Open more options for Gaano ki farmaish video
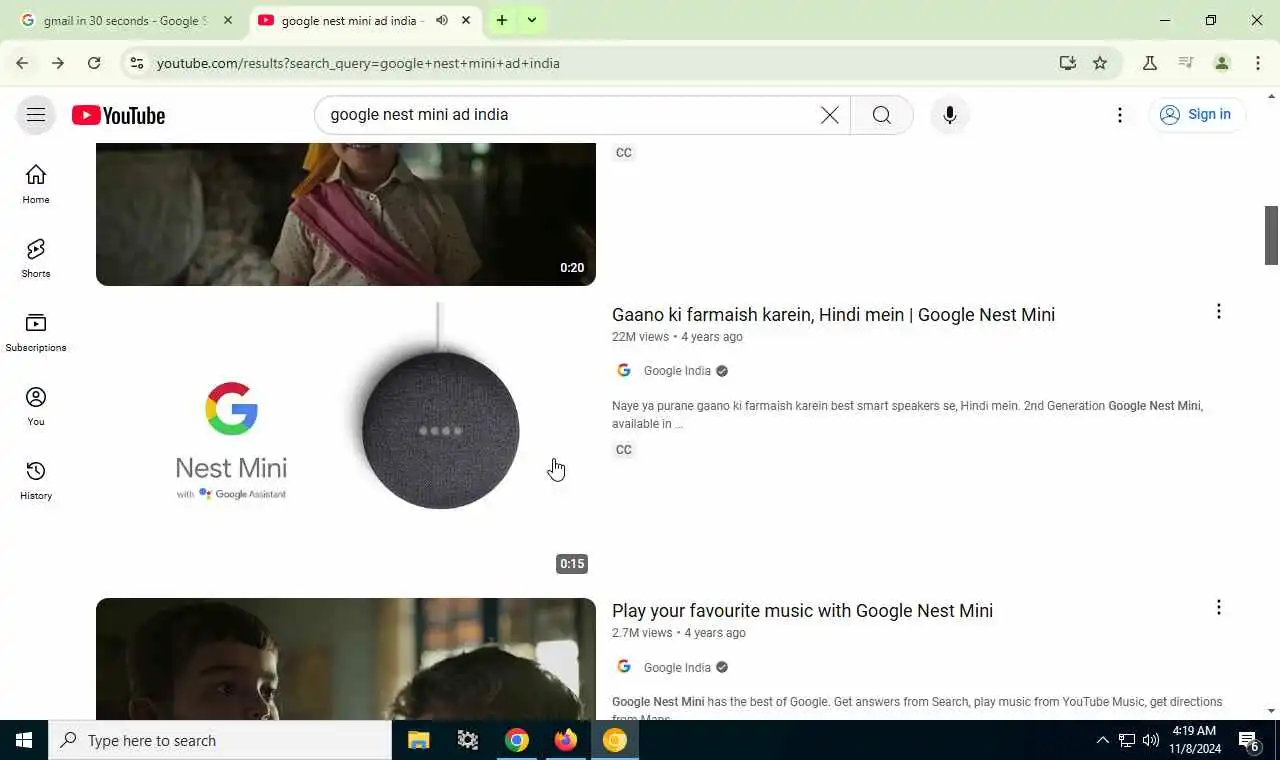The width and height of the screenshot is (1280, 760). (x=1218, y=312)
